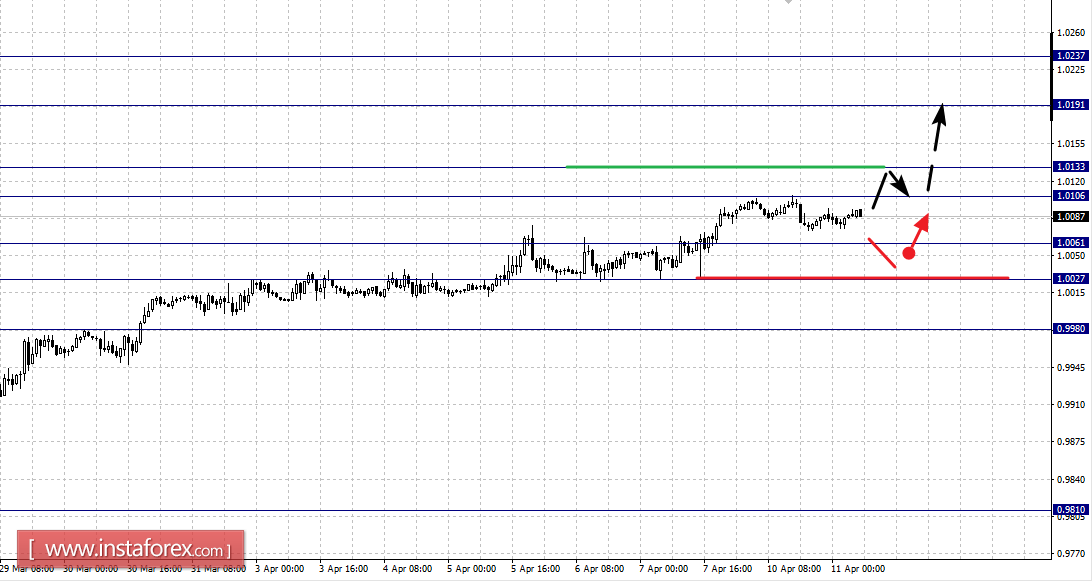Screen dimensions: 1092x581
Task: Click the 0.9840 price scale value
Action: coord(1070,479)
